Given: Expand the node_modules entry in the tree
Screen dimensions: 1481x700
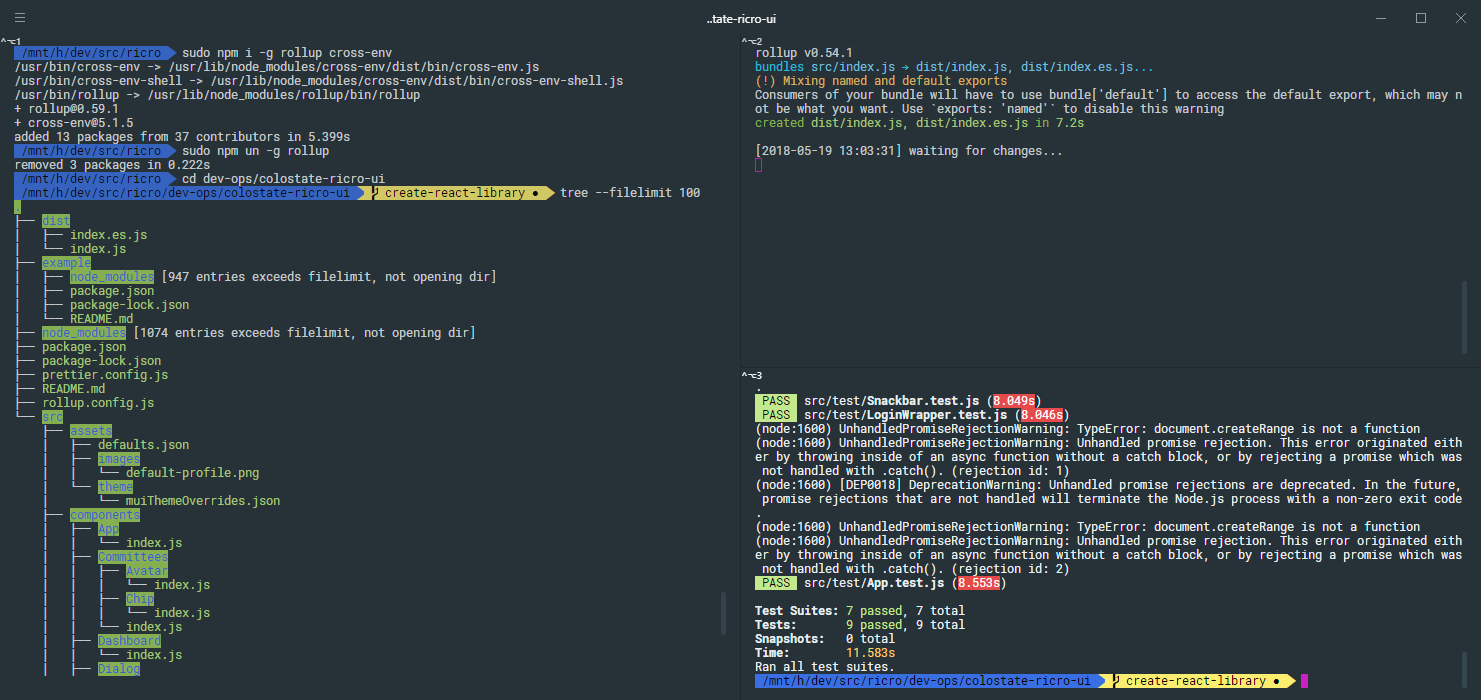Looking at the screenshot, I should pos(84,332).
